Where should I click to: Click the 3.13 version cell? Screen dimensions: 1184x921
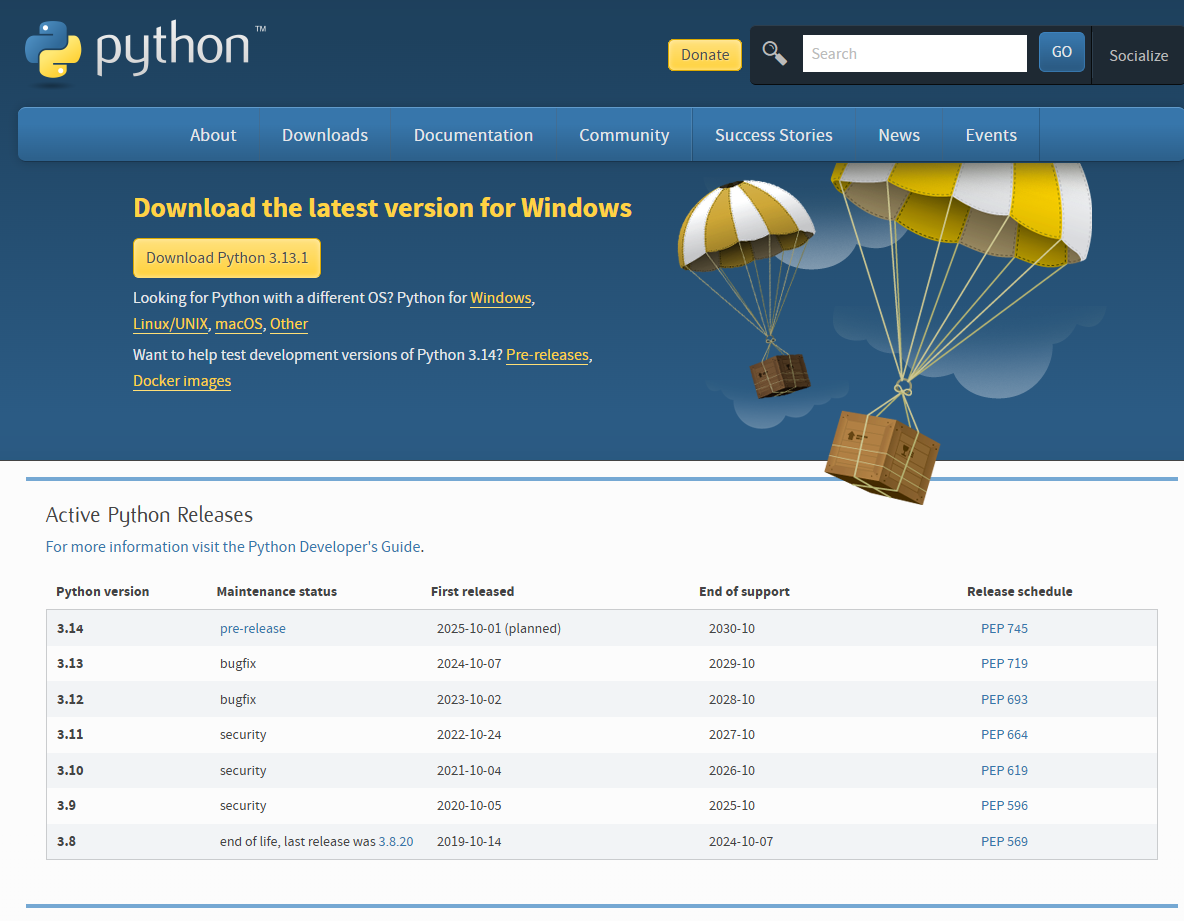point(70,664)
